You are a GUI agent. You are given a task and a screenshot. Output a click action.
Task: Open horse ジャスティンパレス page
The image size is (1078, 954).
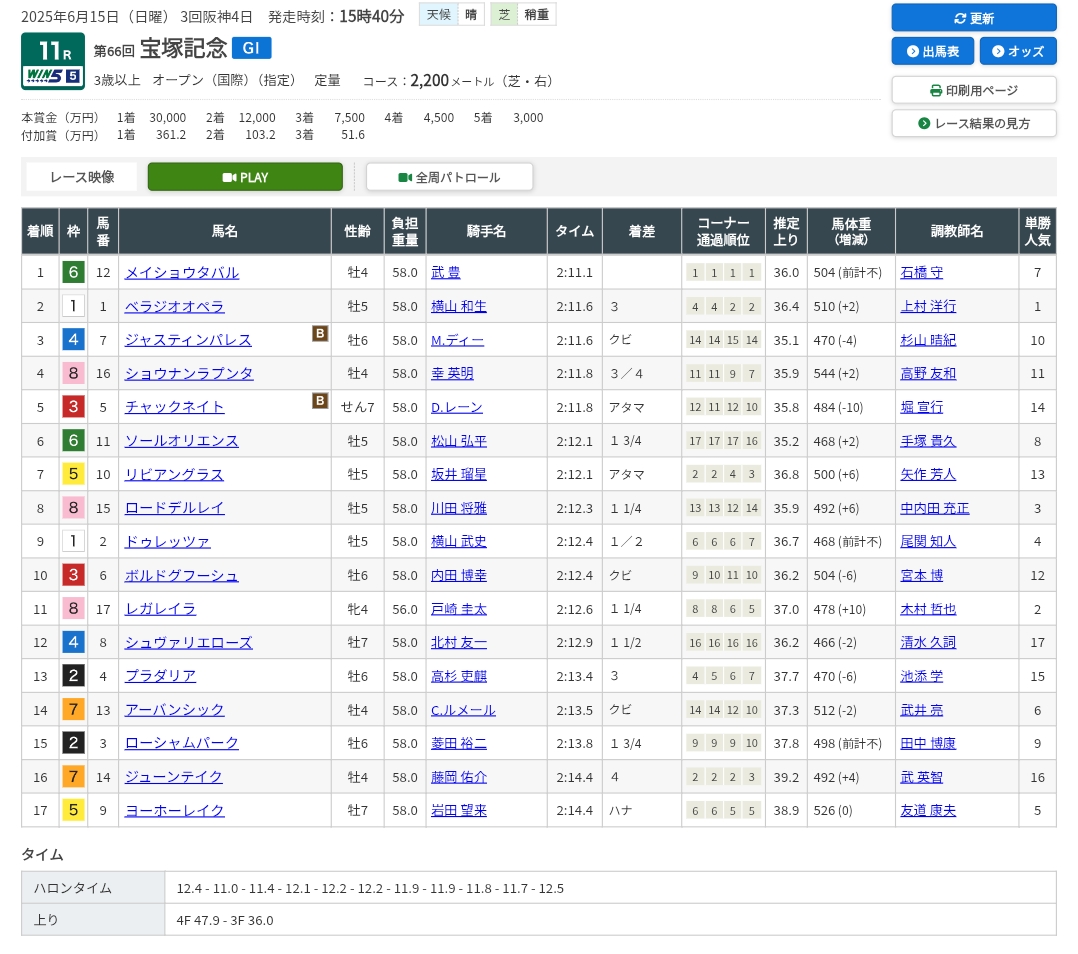(188, 340)
